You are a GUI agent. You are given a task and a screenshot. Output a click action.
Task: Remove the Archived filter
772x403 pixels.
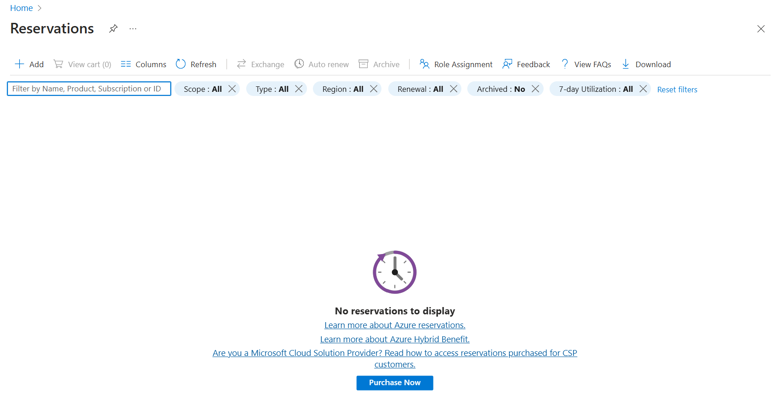pyautogui.click(x=535, y=89)
